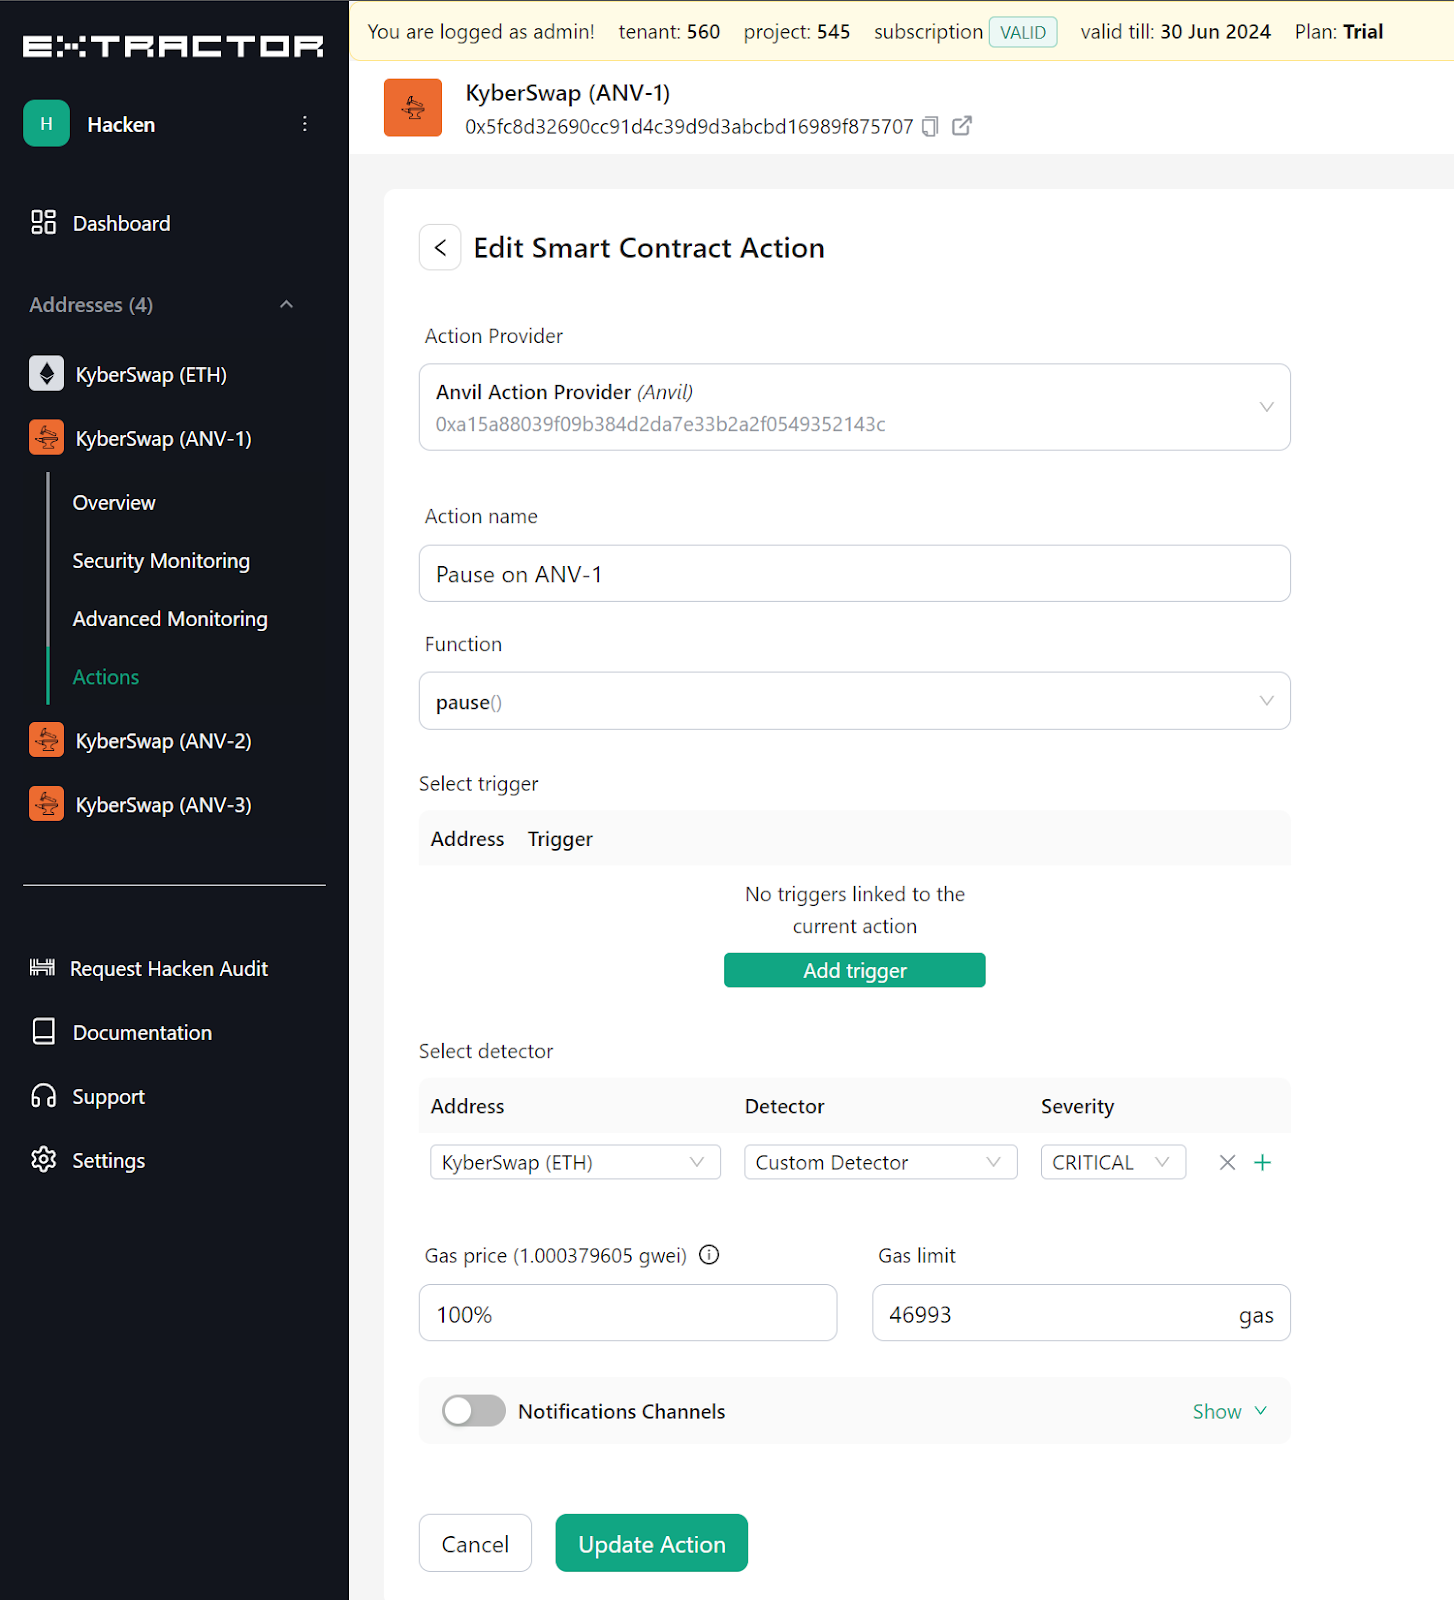1454x1600 pixels.
Task: Open the Support link
Action: 109,1097
